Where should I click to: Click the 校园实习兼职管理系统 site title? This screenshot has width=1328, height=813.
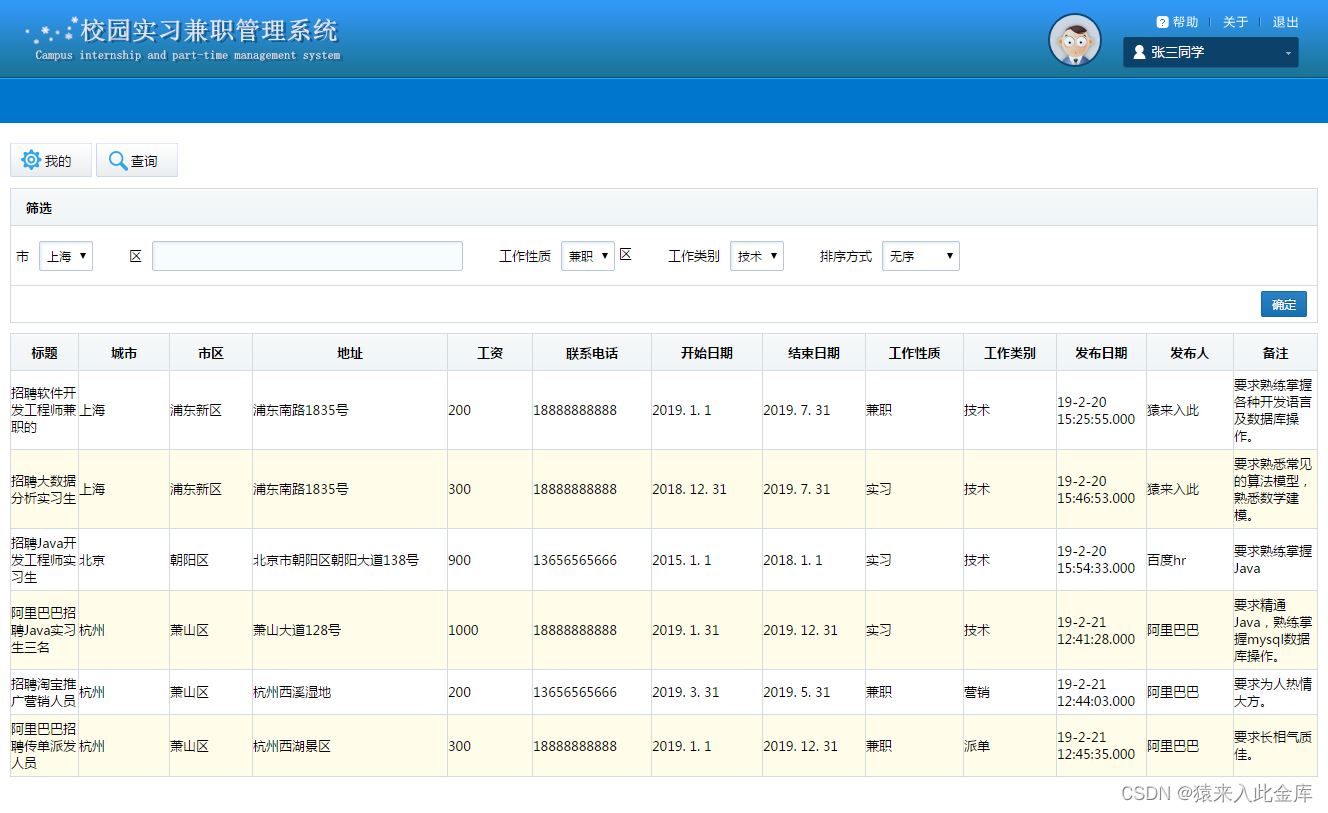click(x=209, y=30)
